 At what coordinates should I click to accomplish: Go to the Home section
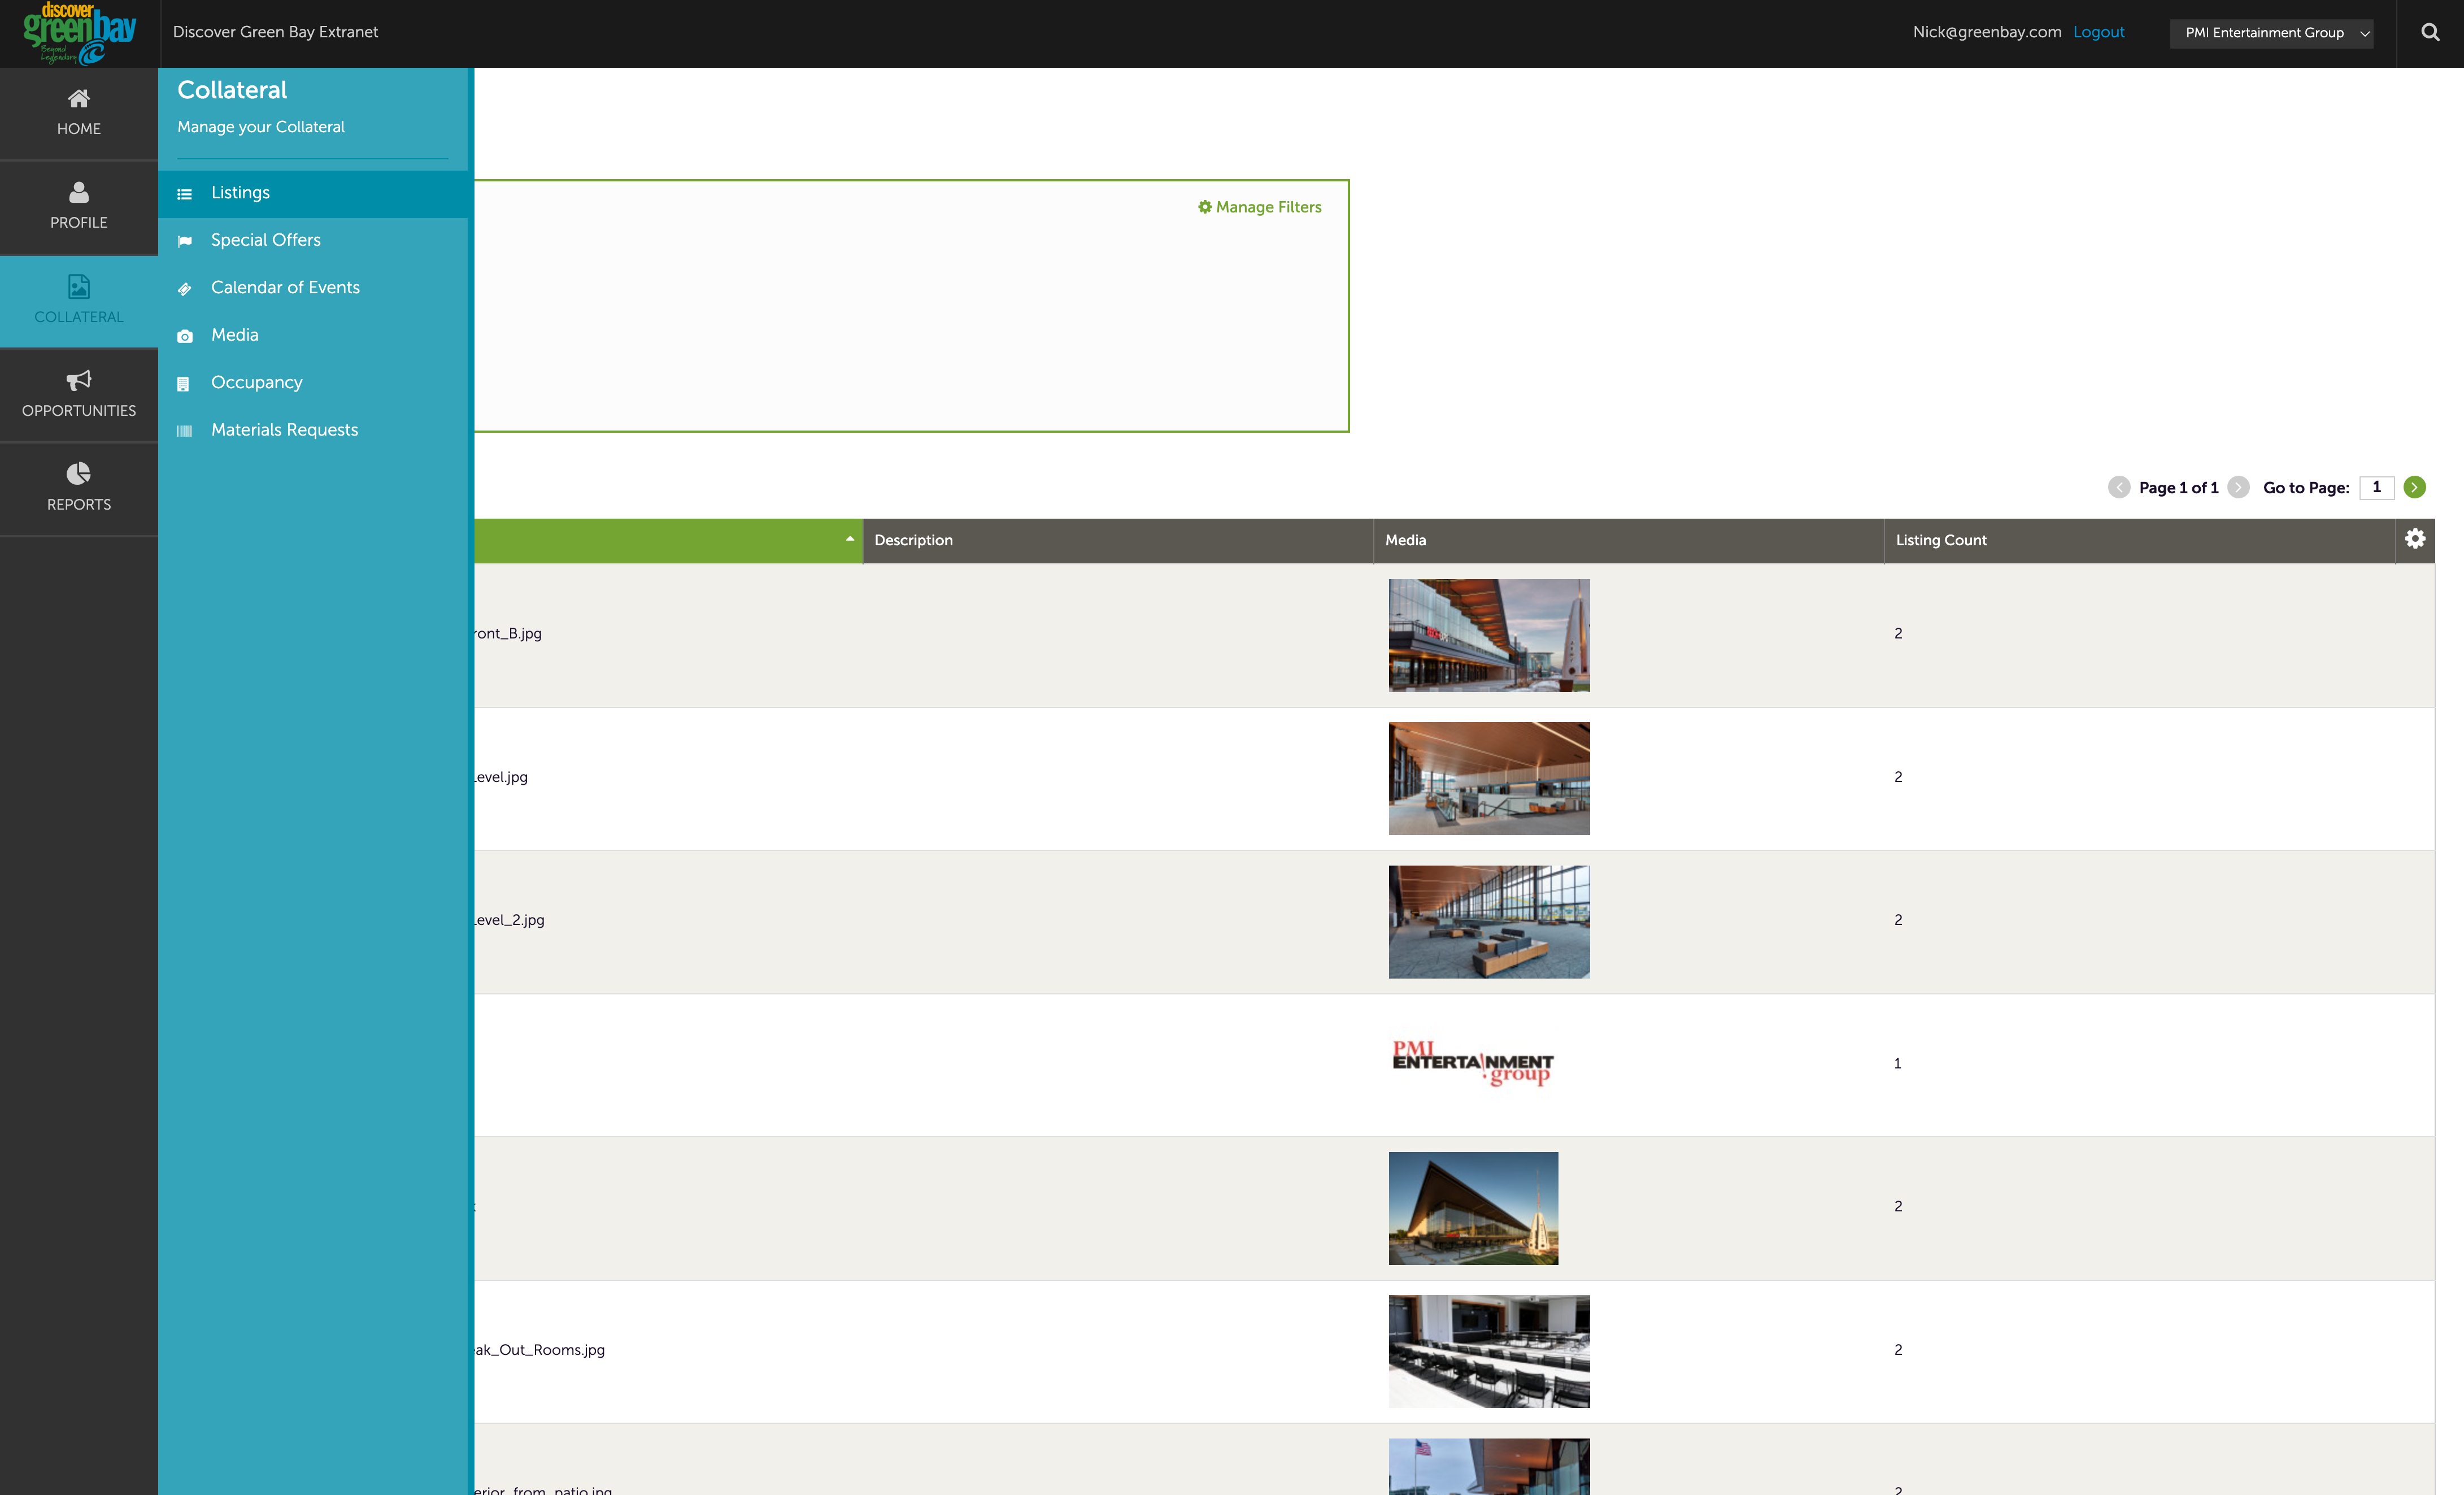tap(79, 113)
